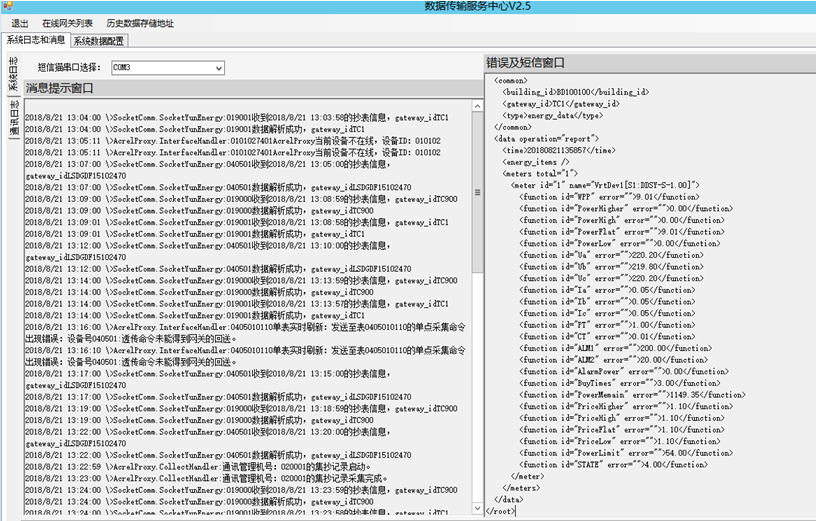
Task: Click the function PowerHigher 0.00 line
Action: tap(626, 209)
